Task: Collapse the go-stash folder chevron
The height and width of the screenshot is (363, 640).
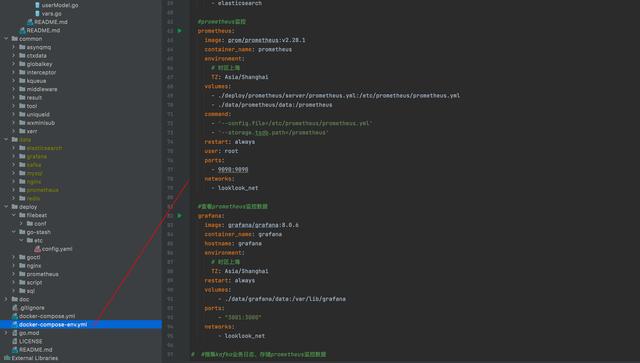Action: [13, 232]
